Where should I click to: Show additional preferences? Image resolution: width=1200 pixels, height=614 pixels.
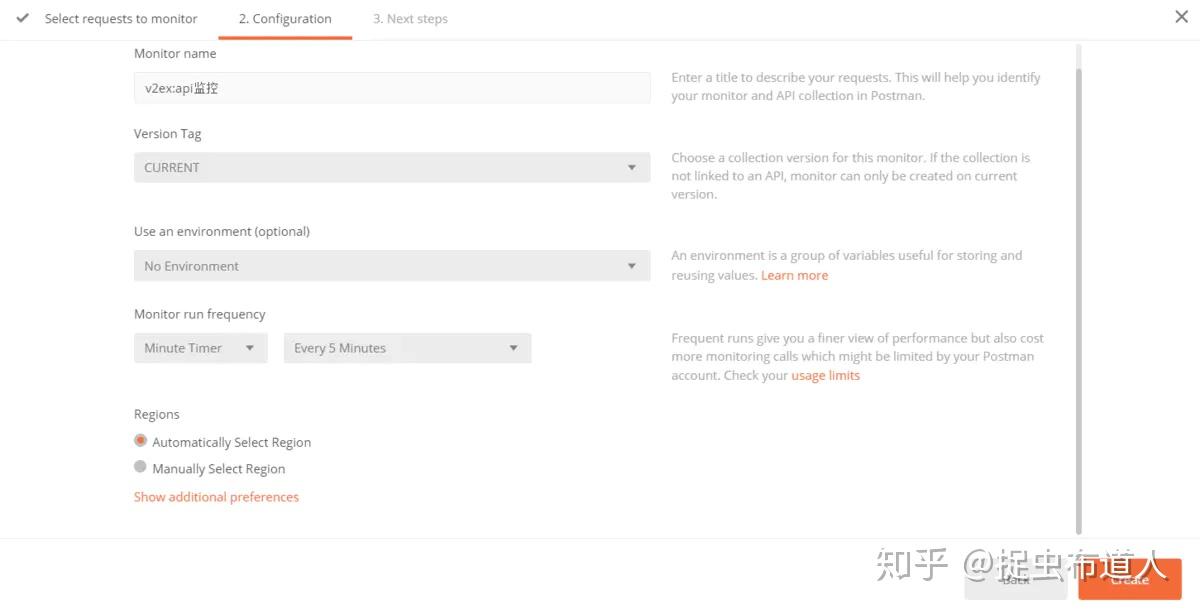[x=216, y=497]
